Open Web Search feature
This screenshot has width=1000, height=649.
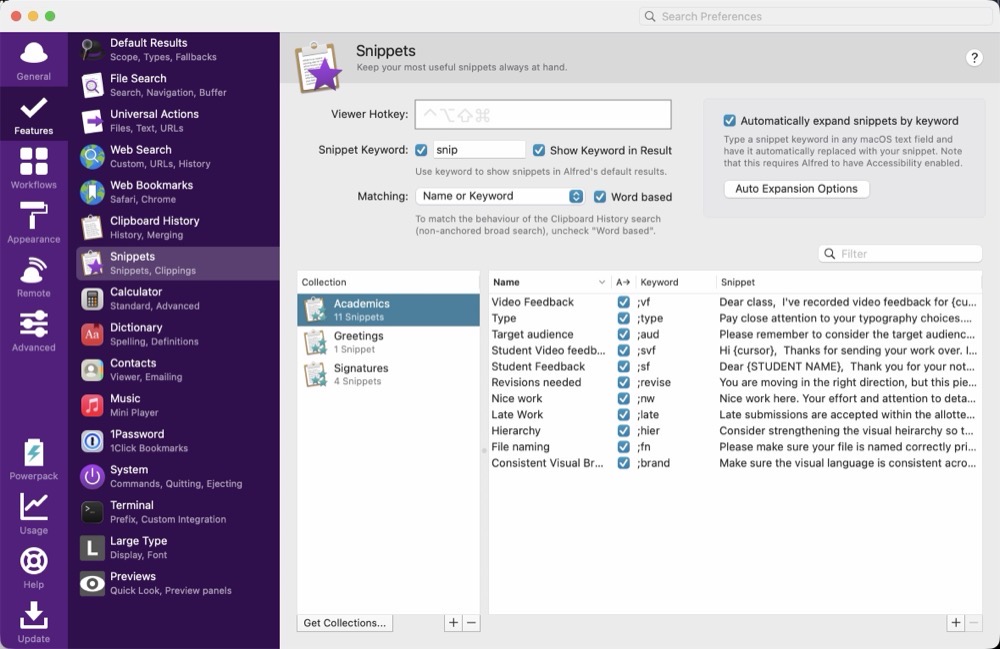(x=177, y=157)
